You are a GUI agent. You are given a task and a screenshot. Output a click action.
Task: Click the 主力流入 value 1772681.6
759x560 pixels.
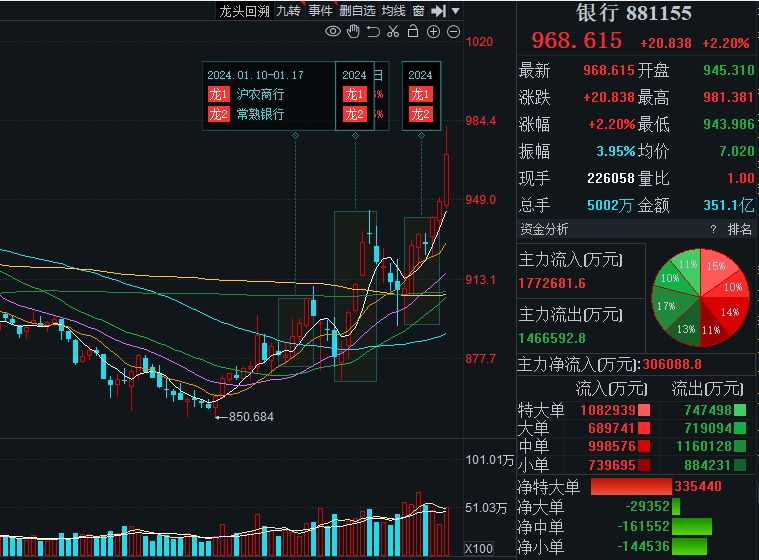point(552,283)
